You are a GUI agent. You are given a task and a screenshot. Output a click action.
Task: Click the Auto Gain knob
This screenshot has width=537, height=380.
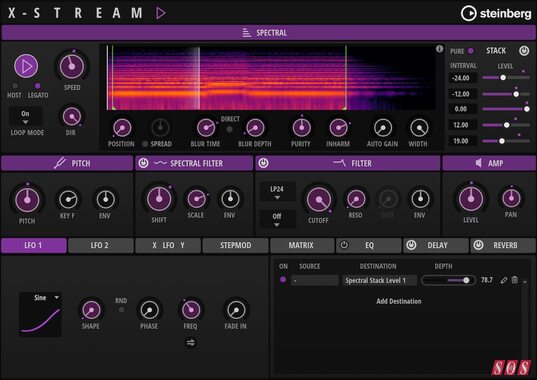(383, 128)
